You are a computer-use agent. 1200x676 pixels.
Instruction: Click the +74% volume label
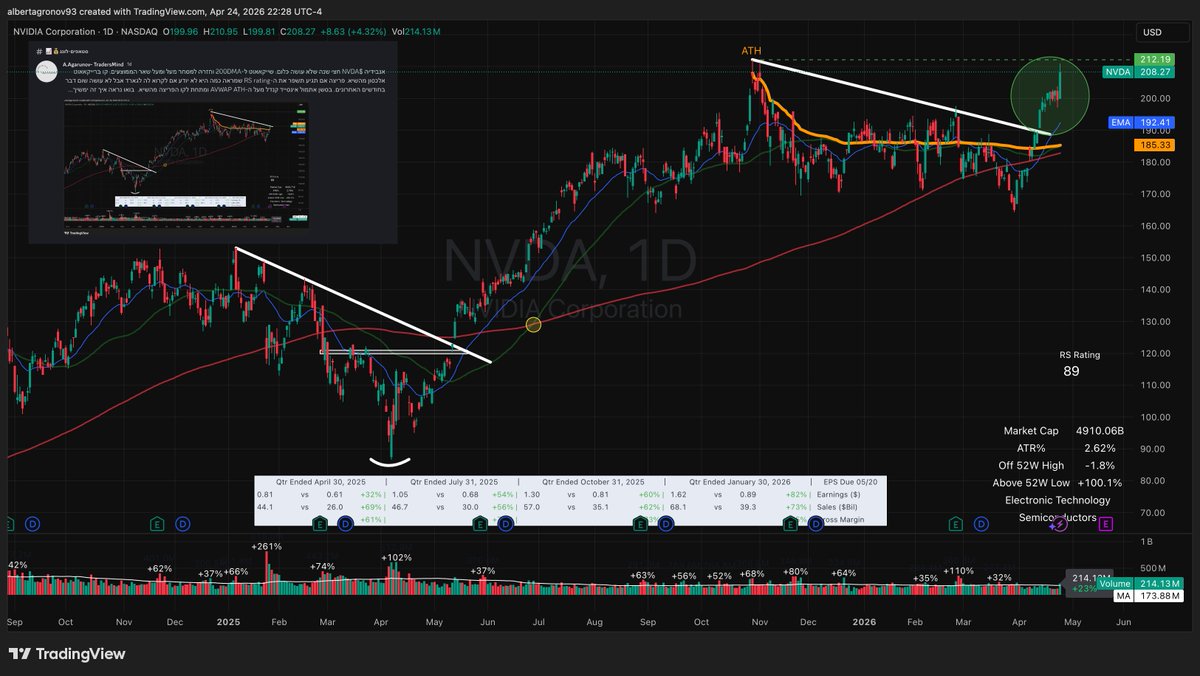click(322, 566)
